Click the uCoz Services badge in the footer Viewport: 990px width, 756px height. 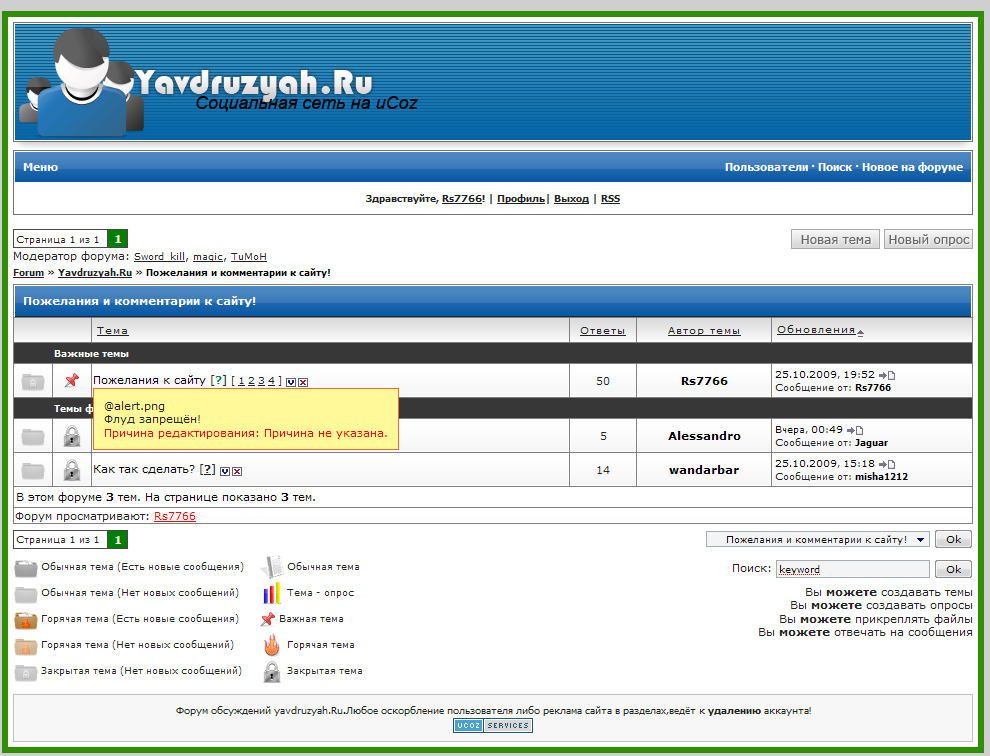coord(492,726)
